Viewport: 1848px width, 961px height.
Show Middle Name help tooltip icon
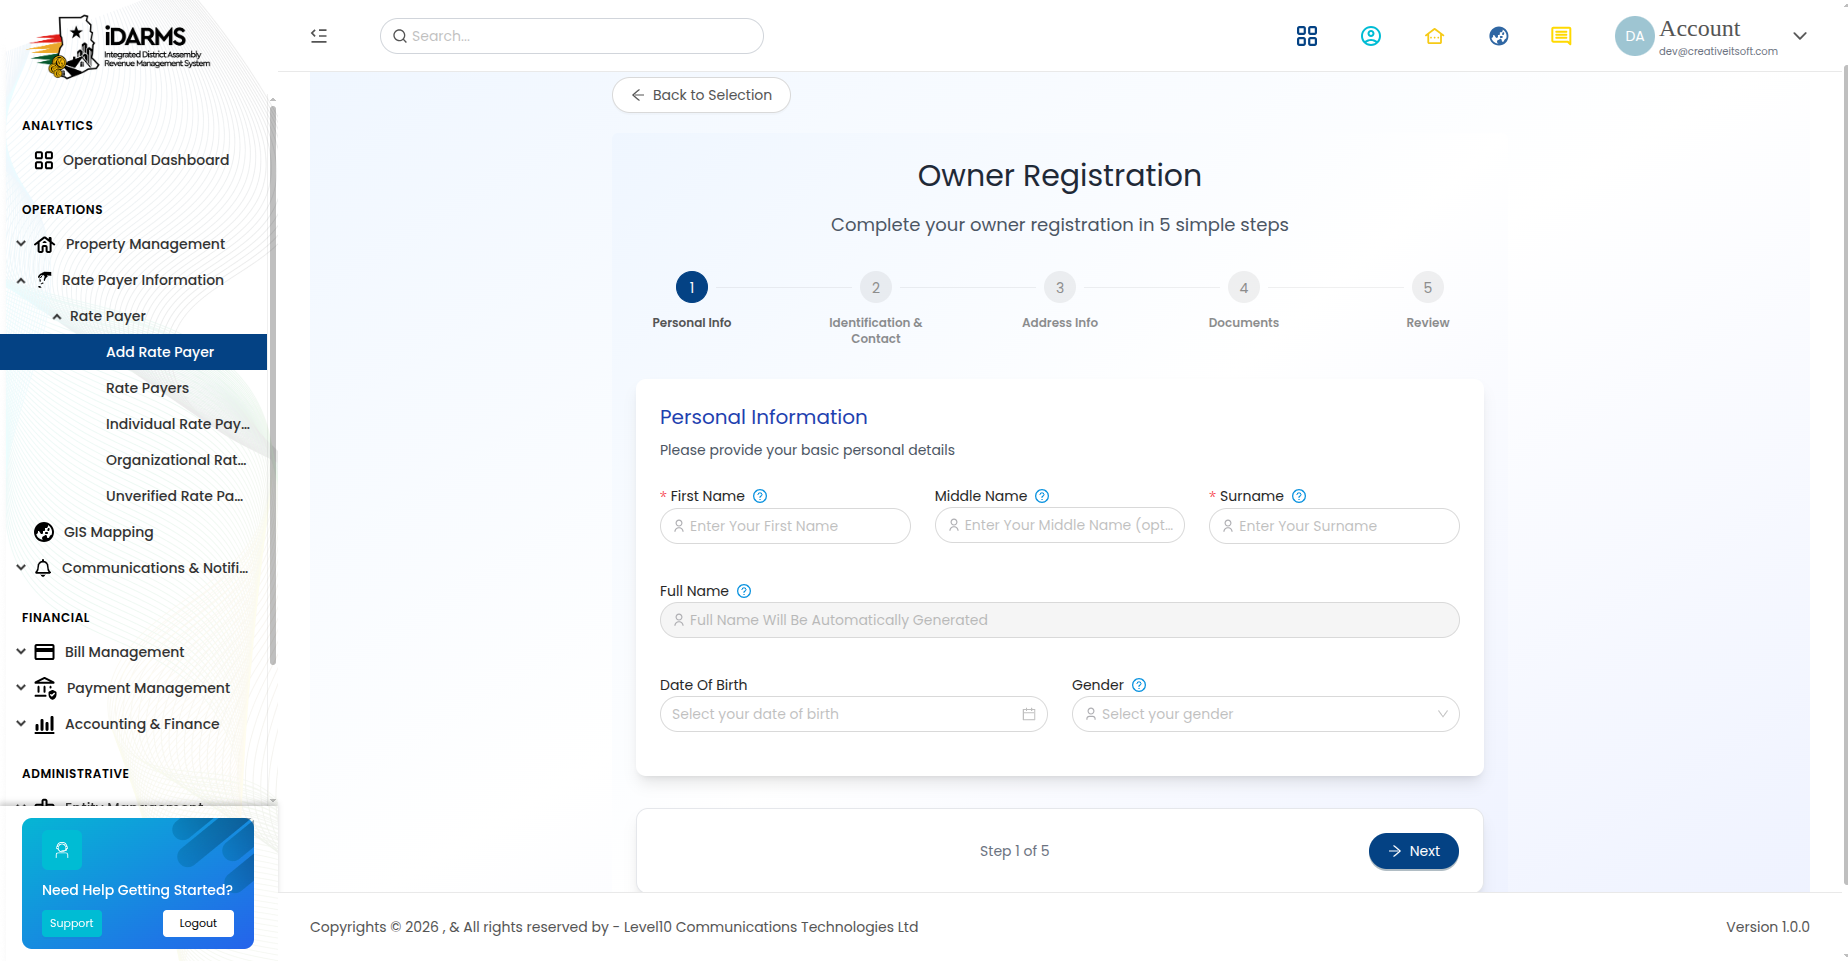[1042, 496]
